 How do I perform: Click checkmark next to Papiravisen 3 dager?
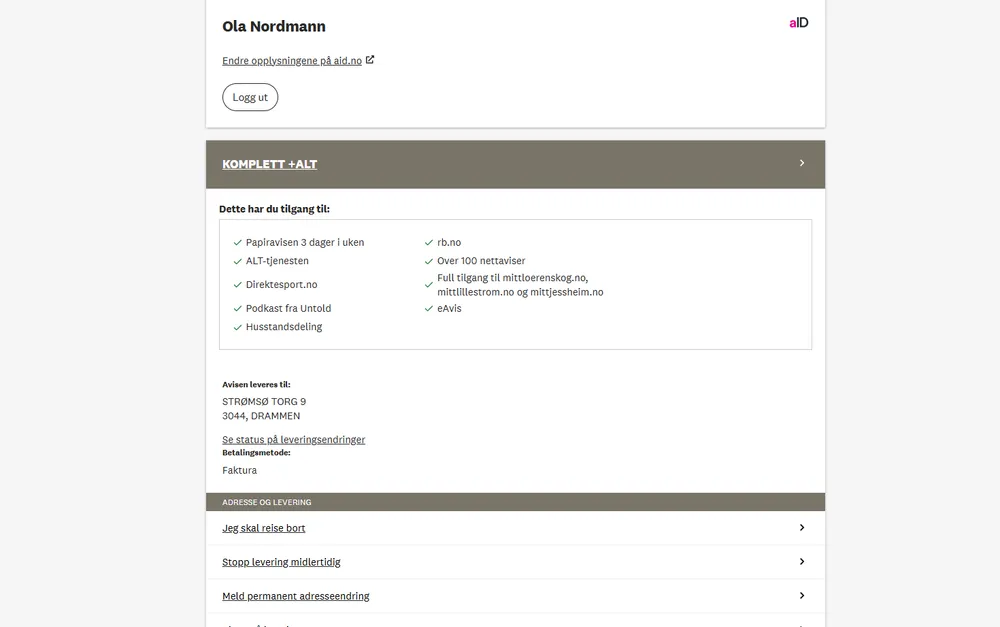237,243
